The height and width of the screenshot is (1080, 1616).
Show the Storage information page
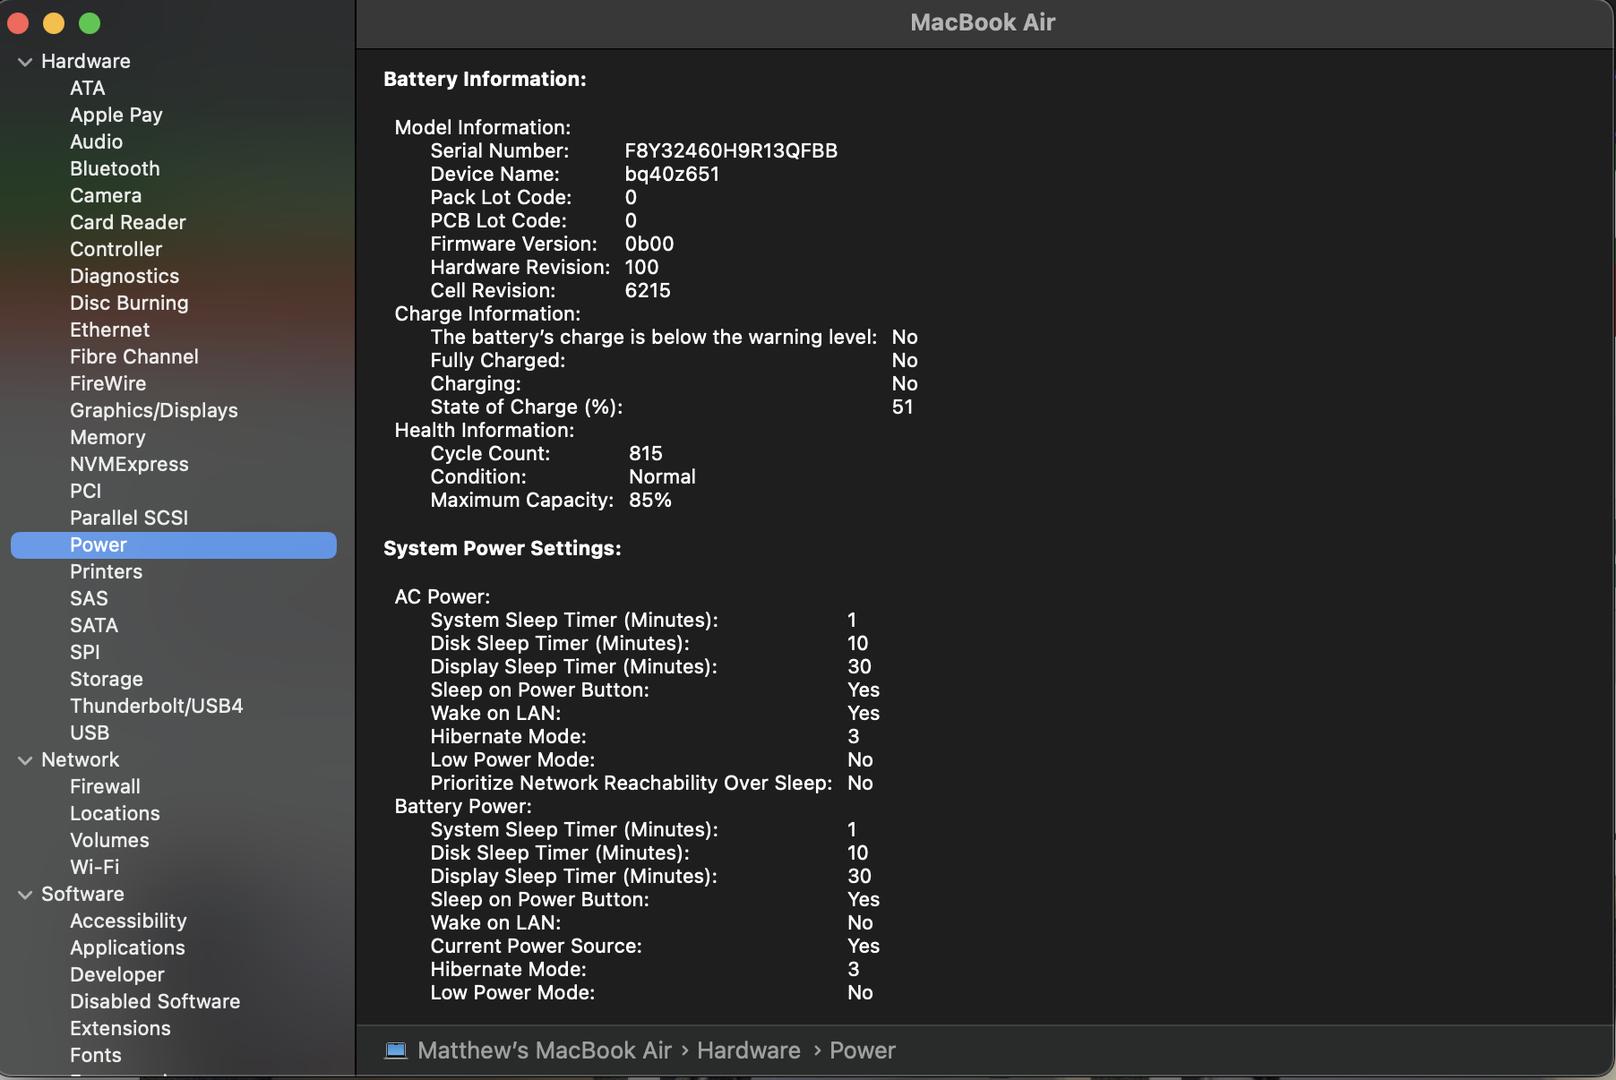point(106,680)
